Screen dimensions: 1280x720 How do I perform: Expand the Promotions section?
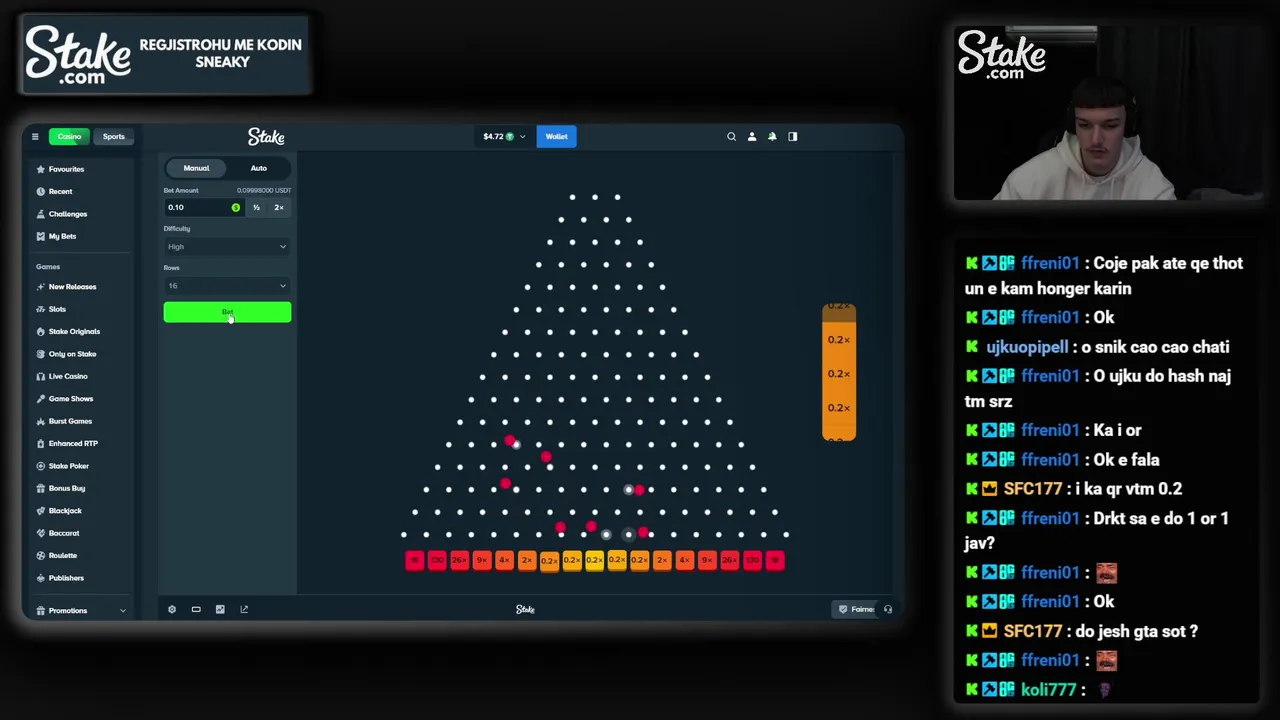tap(80, 610)
